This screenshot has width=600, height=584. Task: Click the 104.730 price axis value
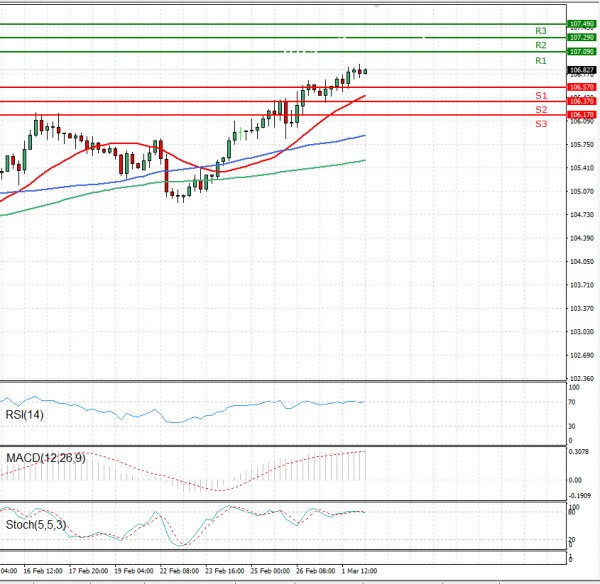[582, 215]
